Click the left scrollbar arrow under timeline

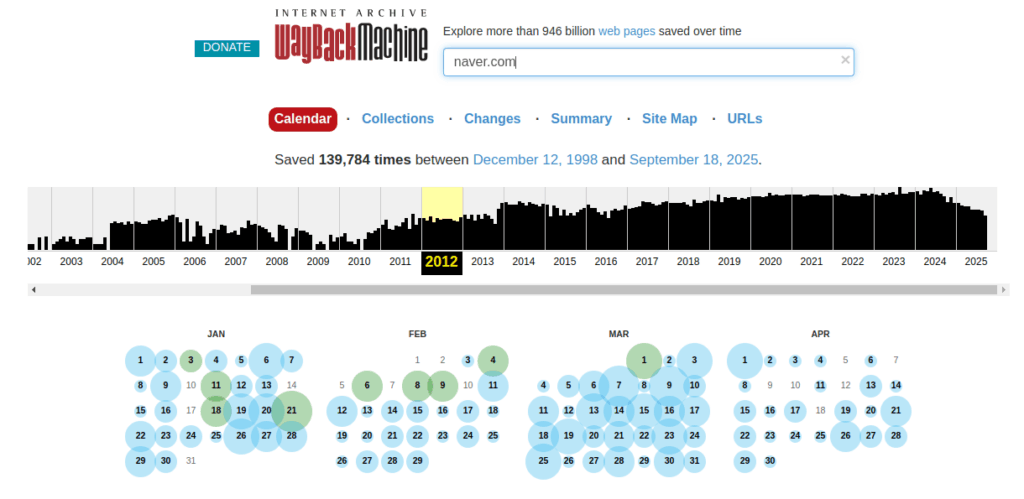pyautogui.click(x=34, y=290)
